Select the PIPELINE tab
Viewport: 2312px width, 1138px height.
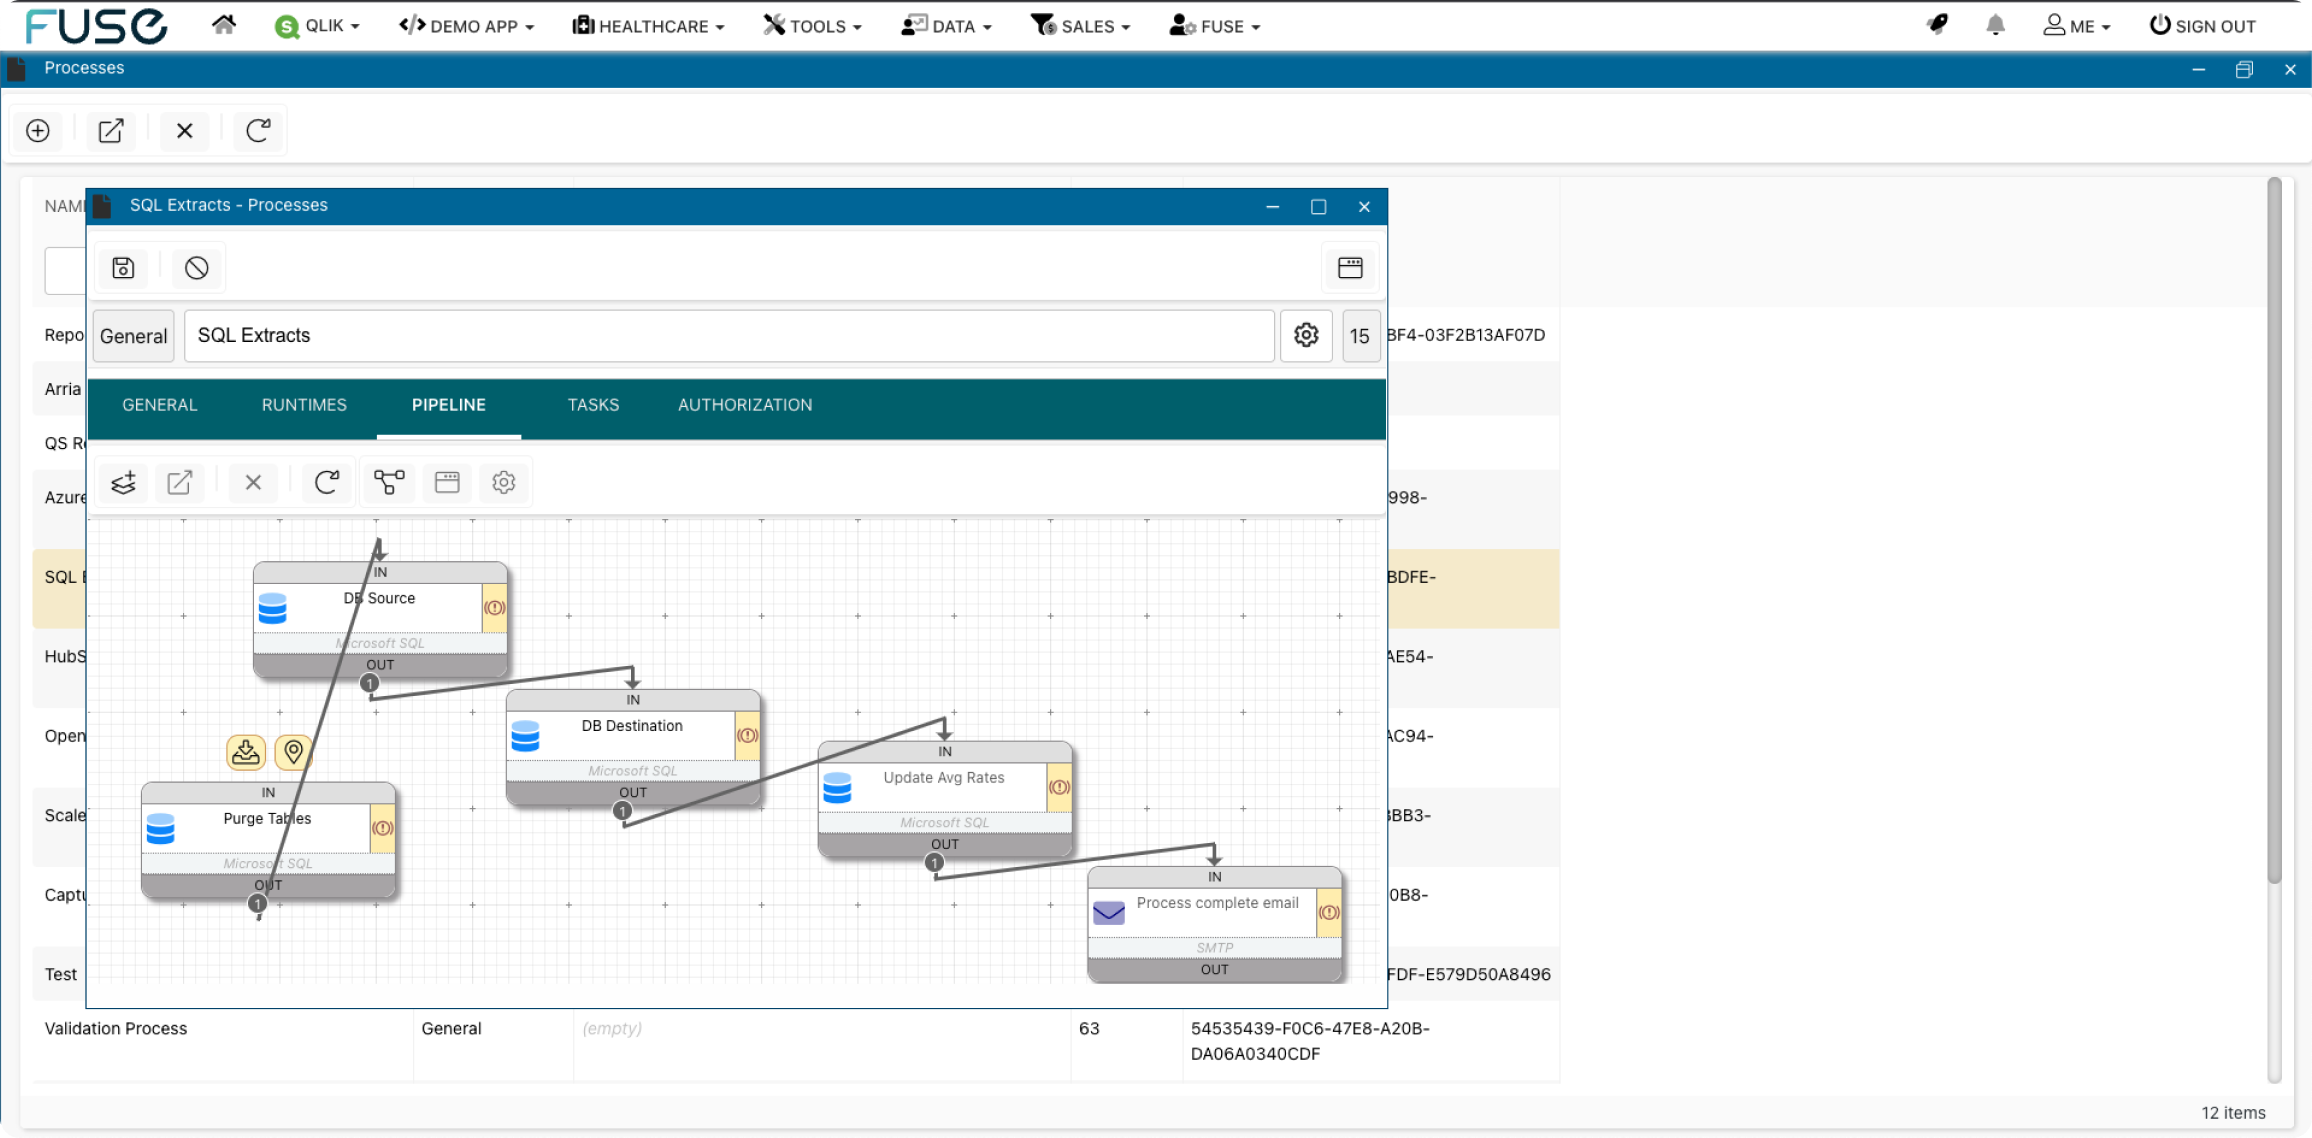[449, 405]
